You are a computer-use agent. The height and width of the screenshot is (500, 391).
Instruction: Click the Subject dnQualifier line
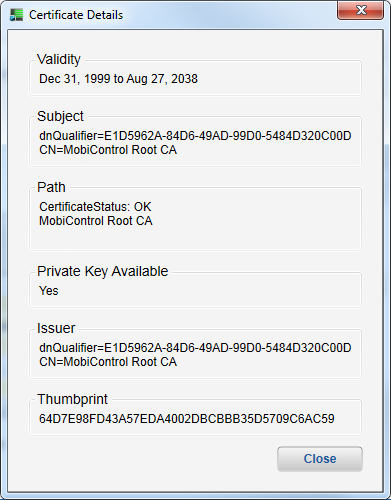coord(195,136)
